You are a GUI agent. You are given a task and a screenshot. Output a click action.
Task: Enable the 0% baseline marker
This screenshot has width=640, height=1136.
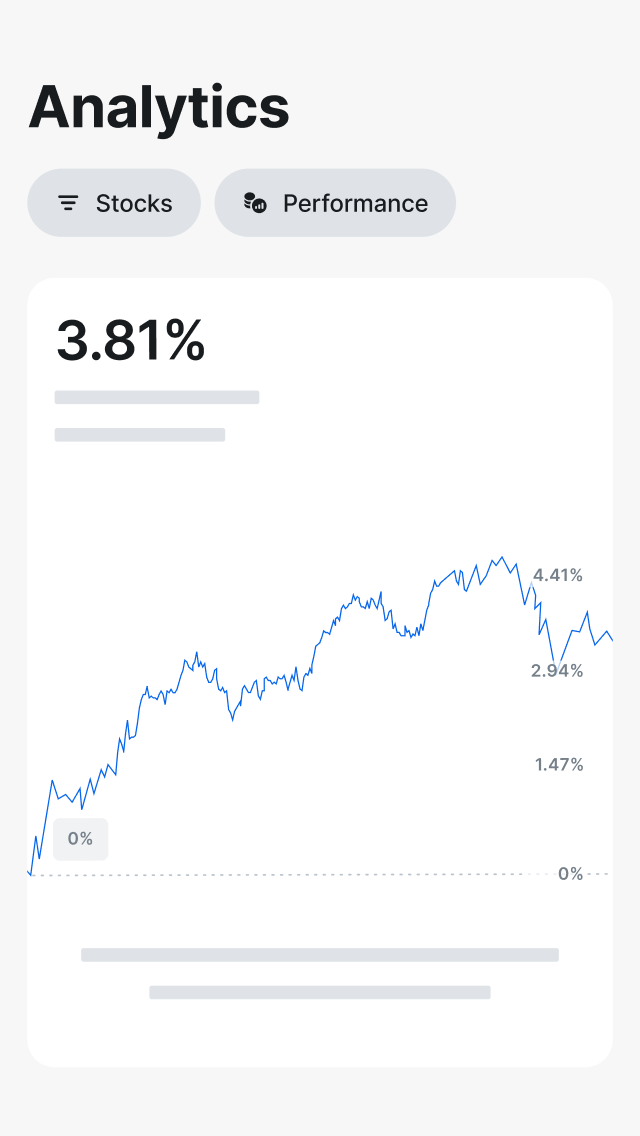click(x=80, y=839)
